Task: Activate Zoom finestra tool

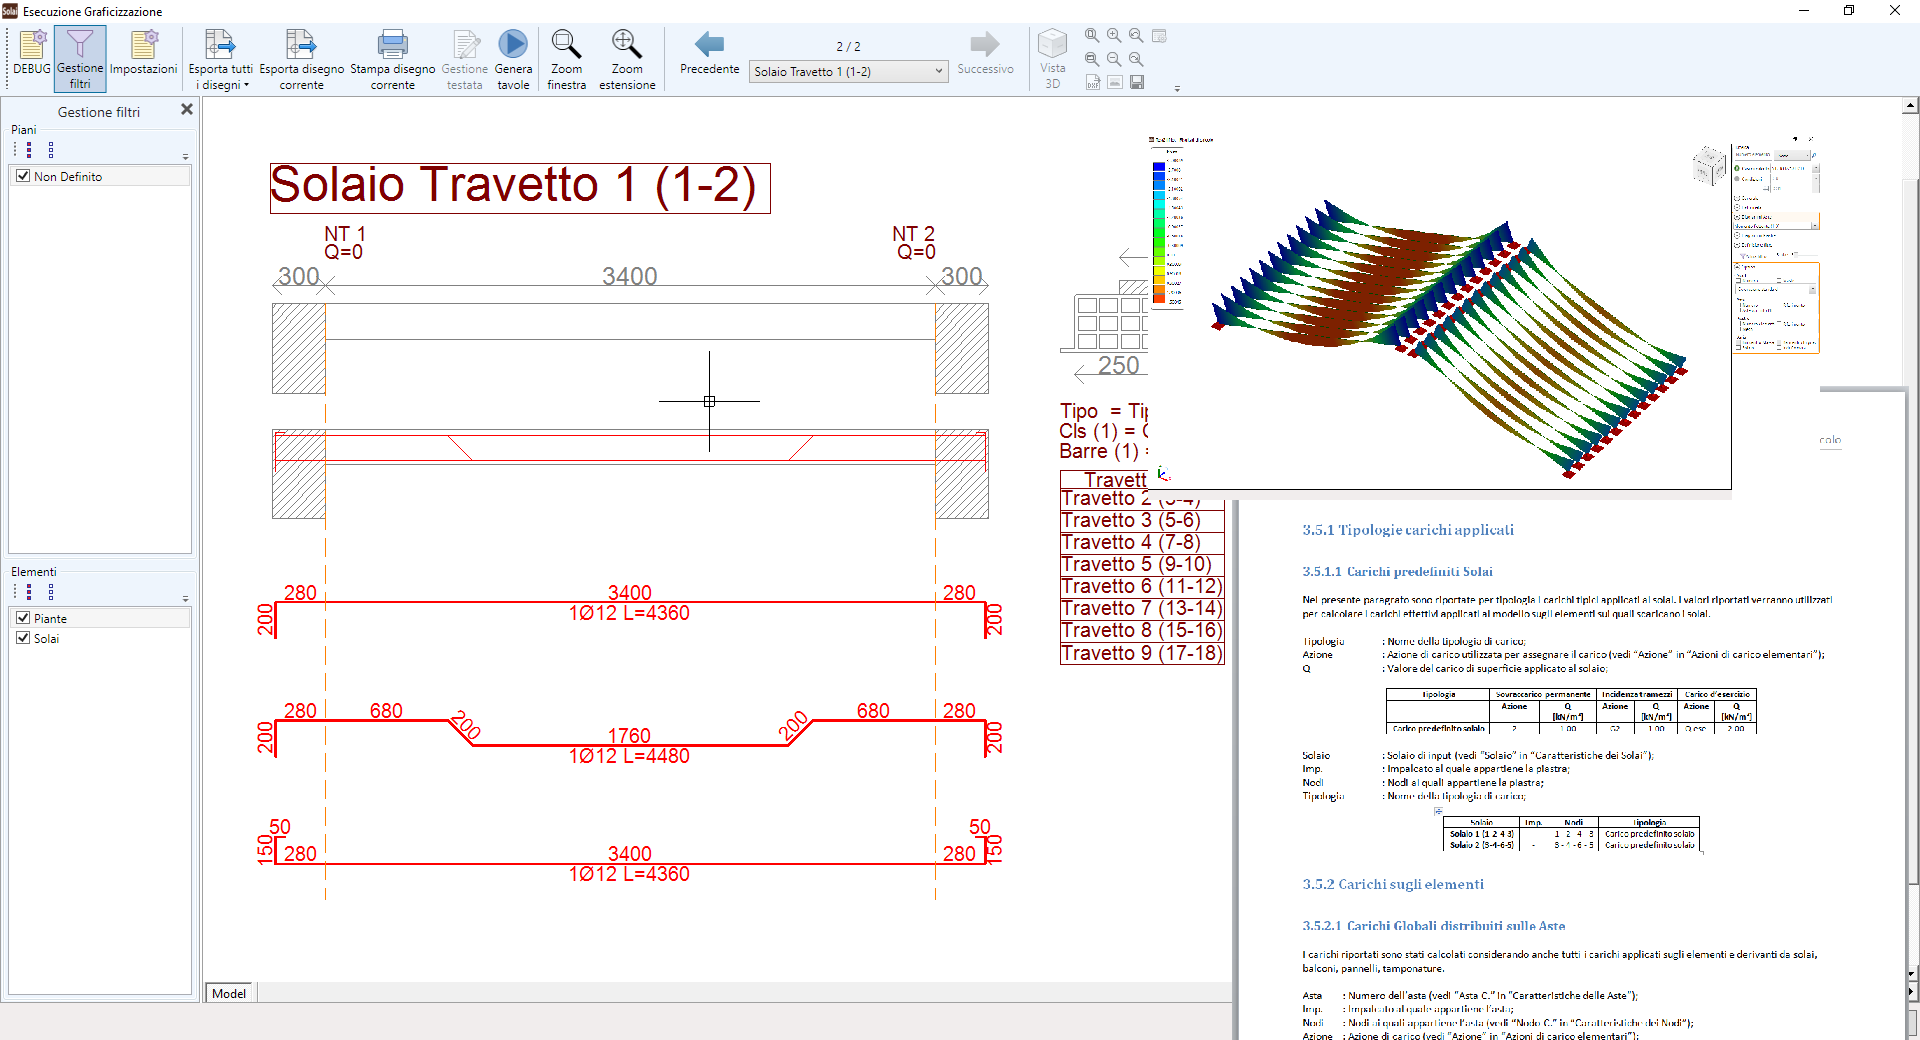Action: [566, 58]
